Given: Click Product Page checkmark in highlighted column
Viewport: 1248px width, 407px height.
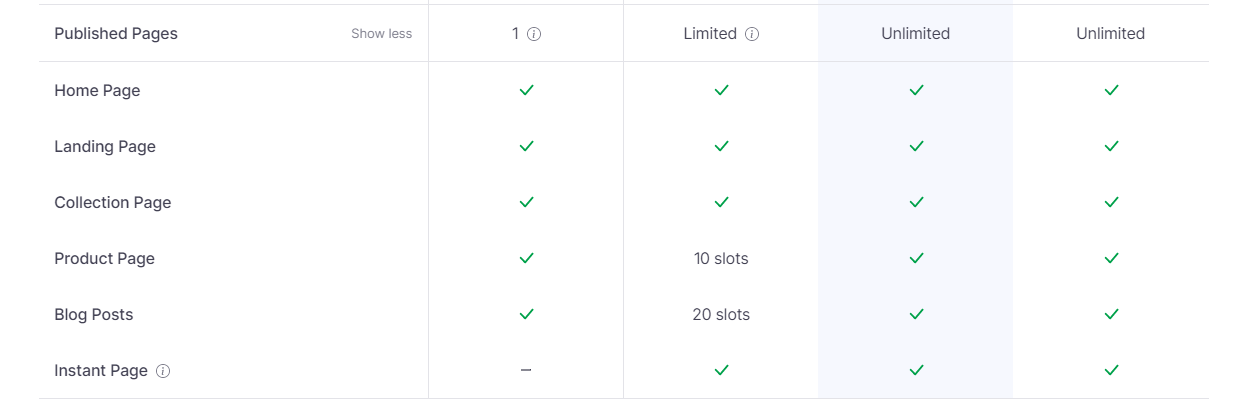Looking at the screenshot, I should coord(916,258).
